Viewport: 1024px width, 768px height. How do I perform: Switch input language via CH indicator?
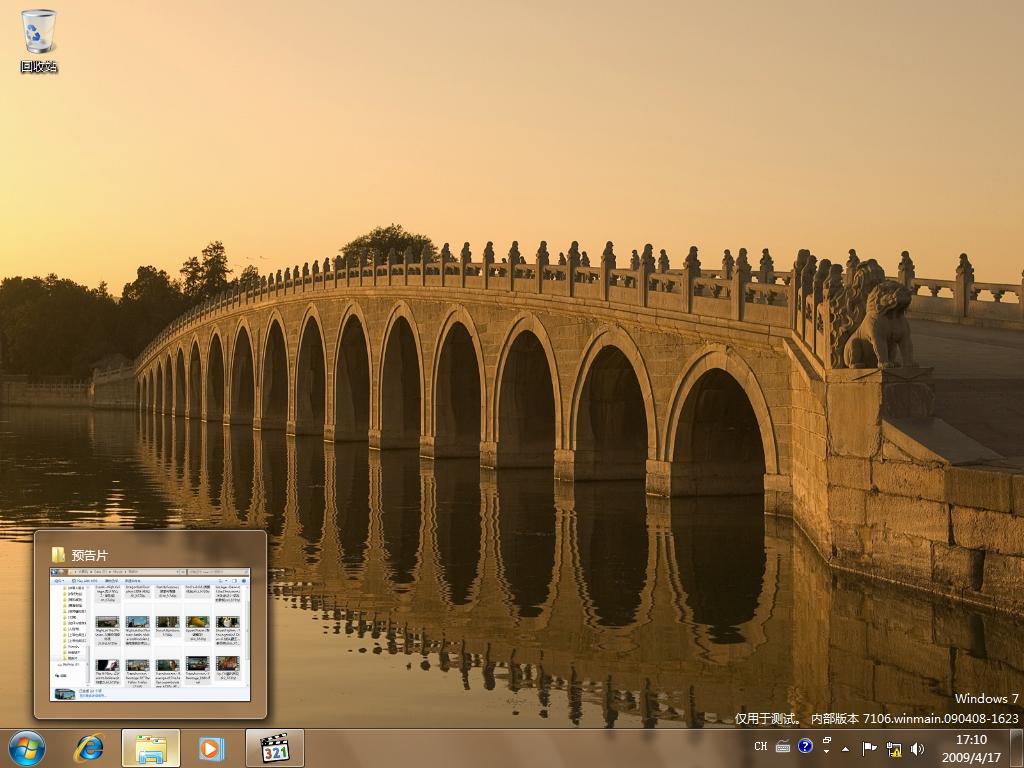coord(761,746)
